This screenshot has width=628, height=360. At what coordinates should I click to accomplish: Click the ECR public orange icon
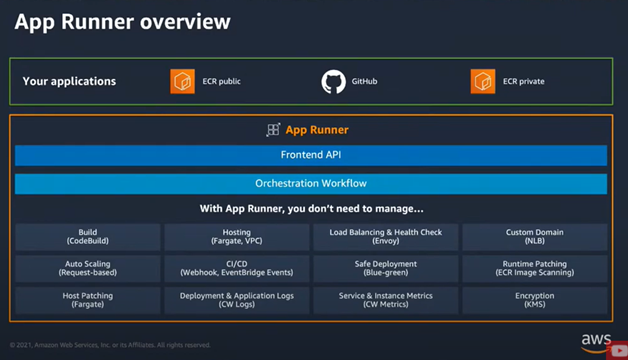point(182,81)
